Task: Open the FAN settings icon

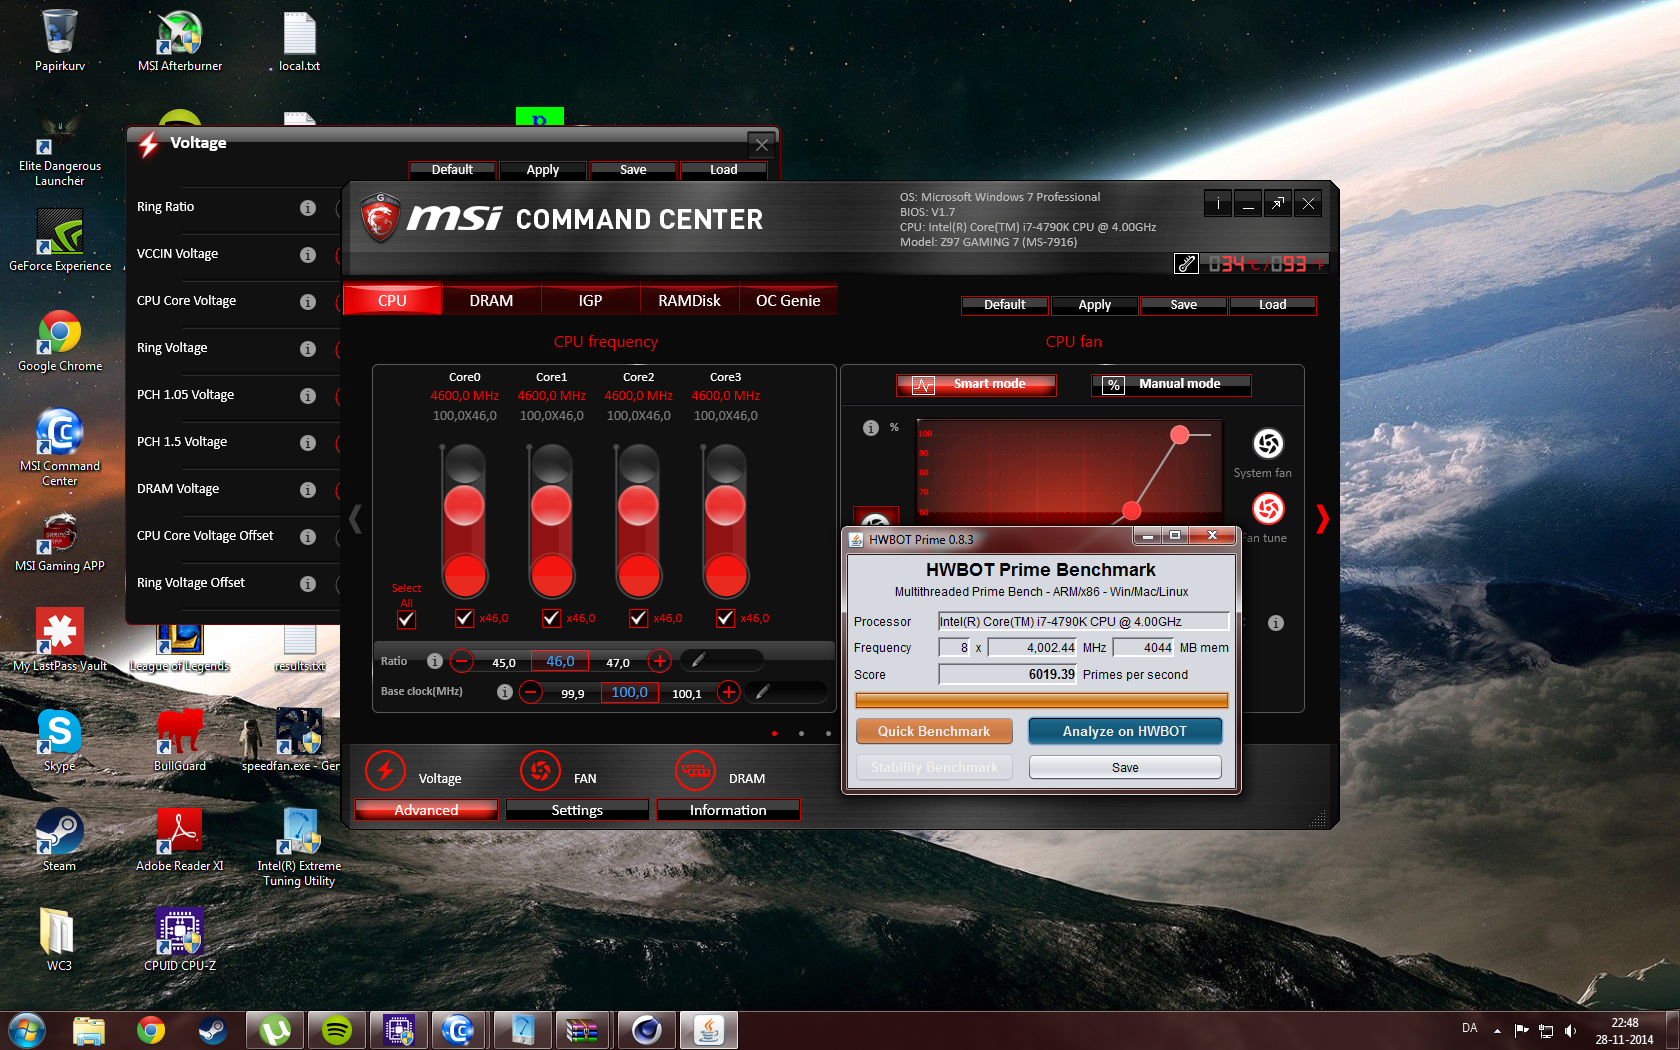Action: [x=541, y=771]
